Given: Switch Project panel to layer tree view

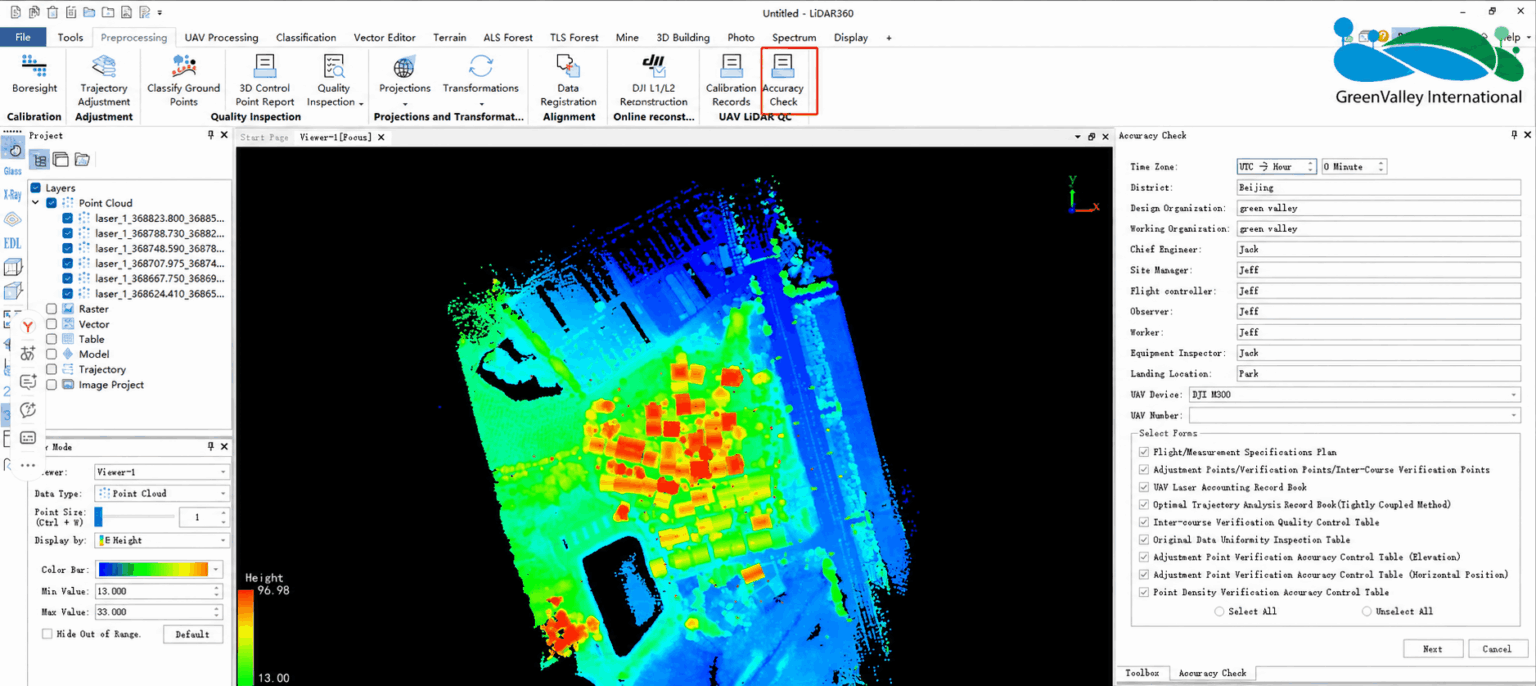Looking at the screenshot, I should coord(40,160).
